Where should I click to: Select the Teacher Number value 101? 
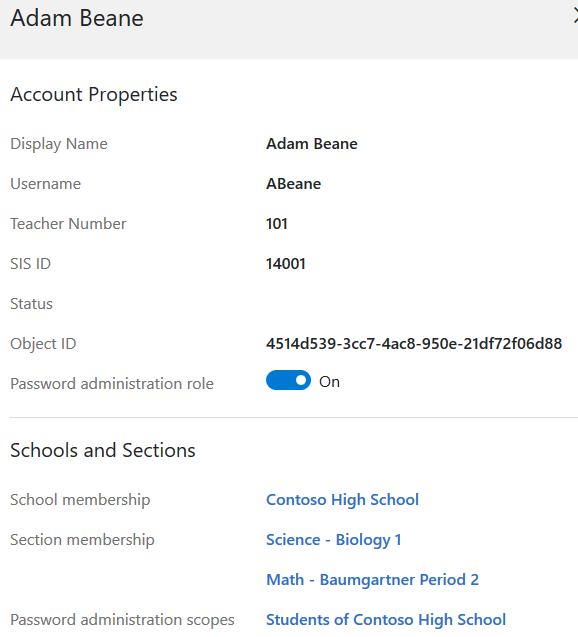(x=277, y=224)
